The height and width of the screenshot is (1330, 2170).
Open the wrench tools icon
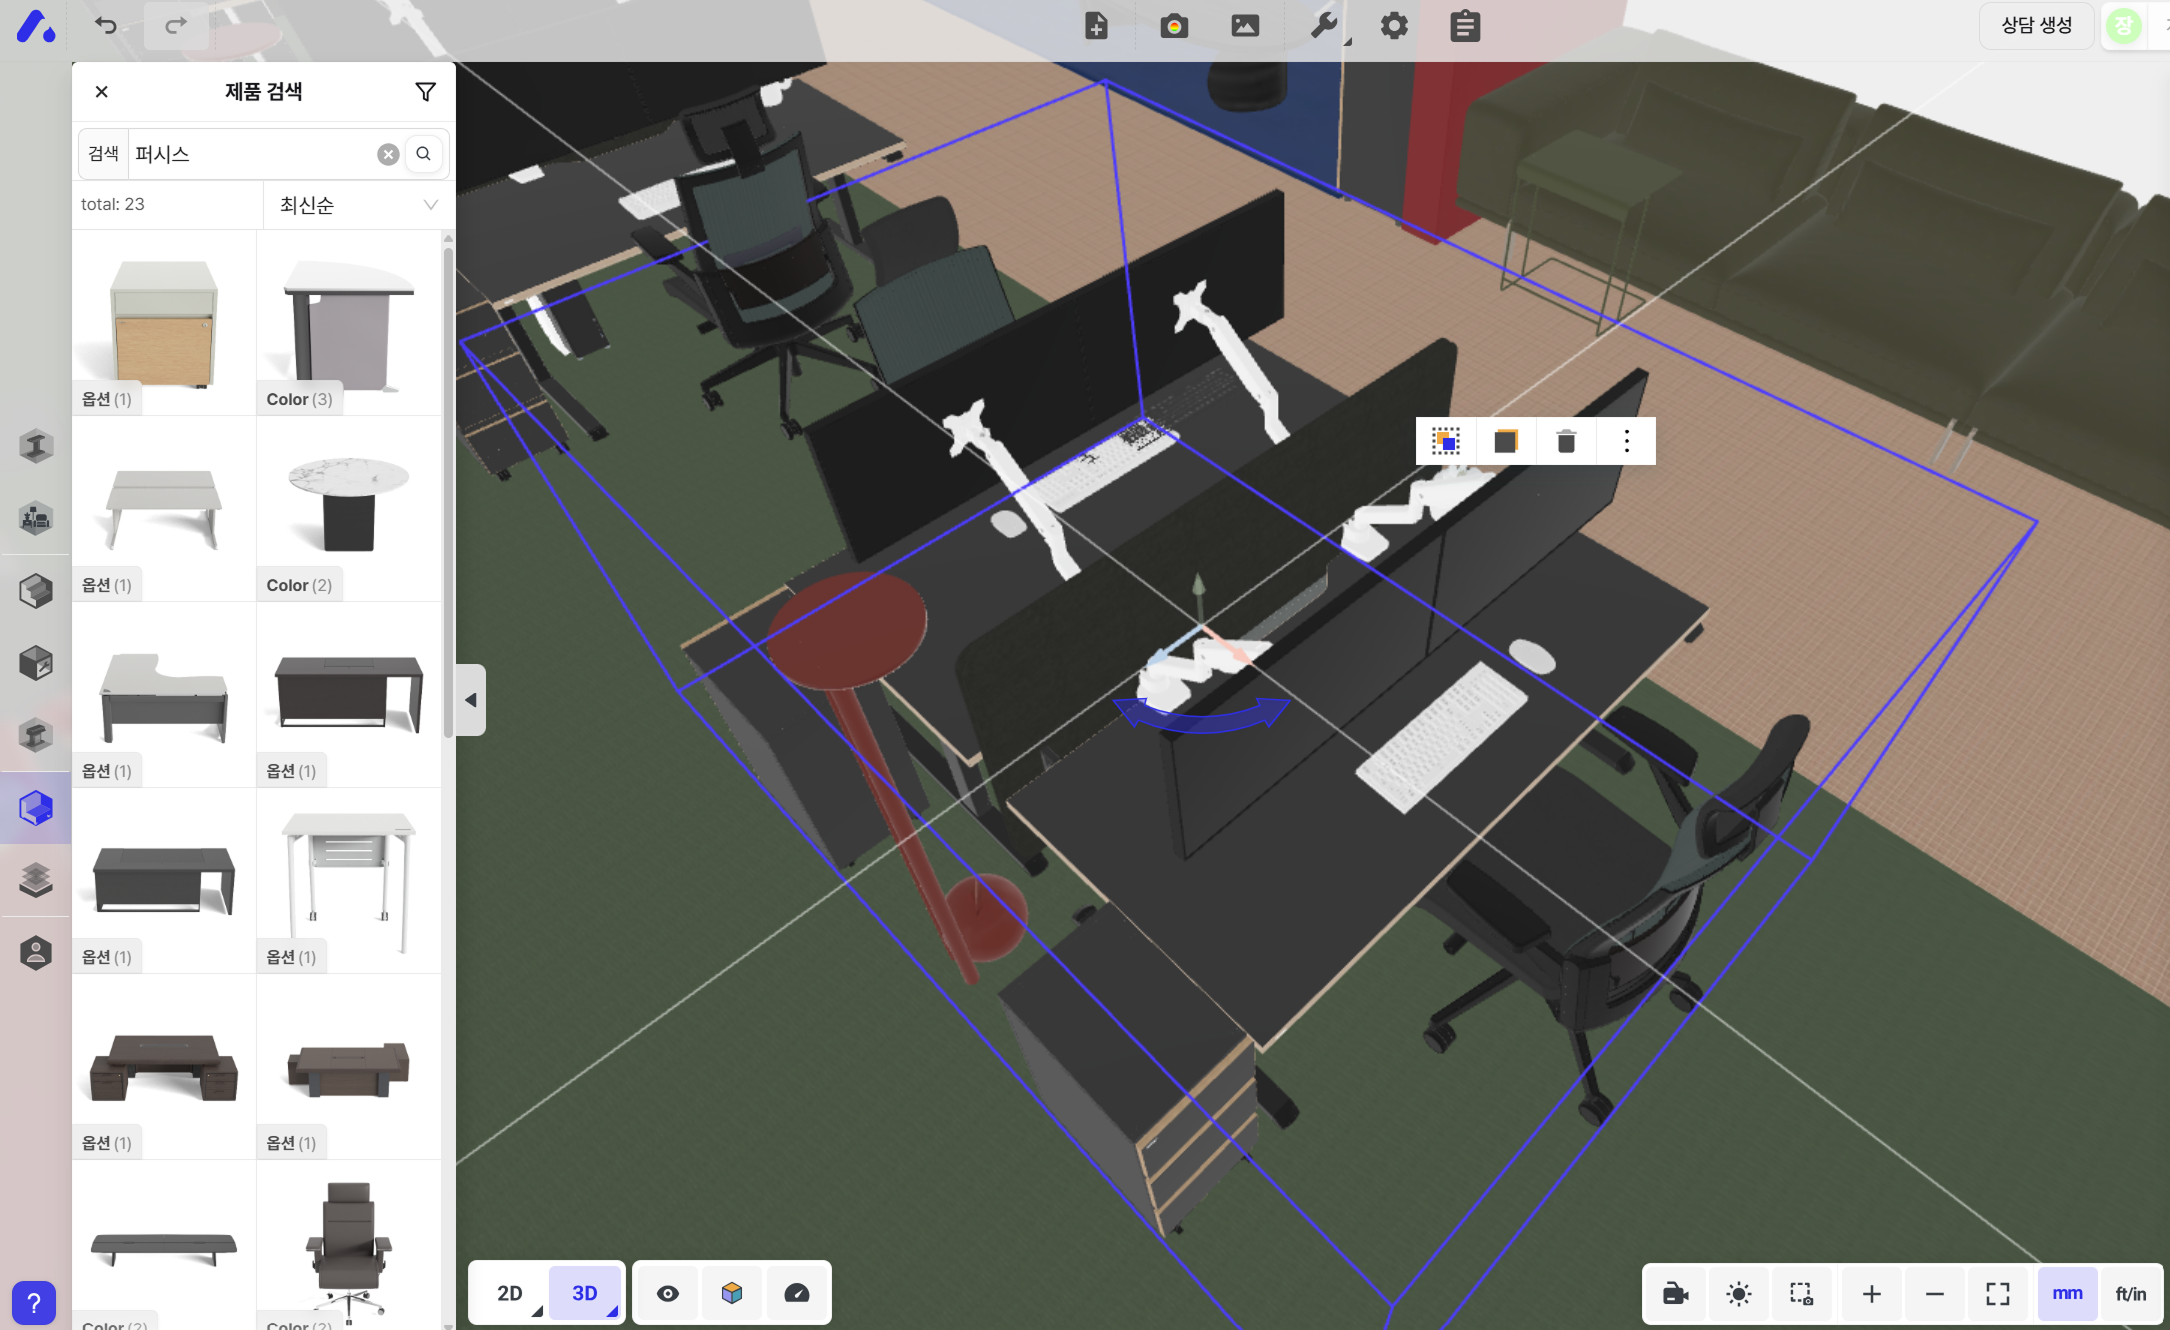pyautogui.click(x=1324, y=26)
